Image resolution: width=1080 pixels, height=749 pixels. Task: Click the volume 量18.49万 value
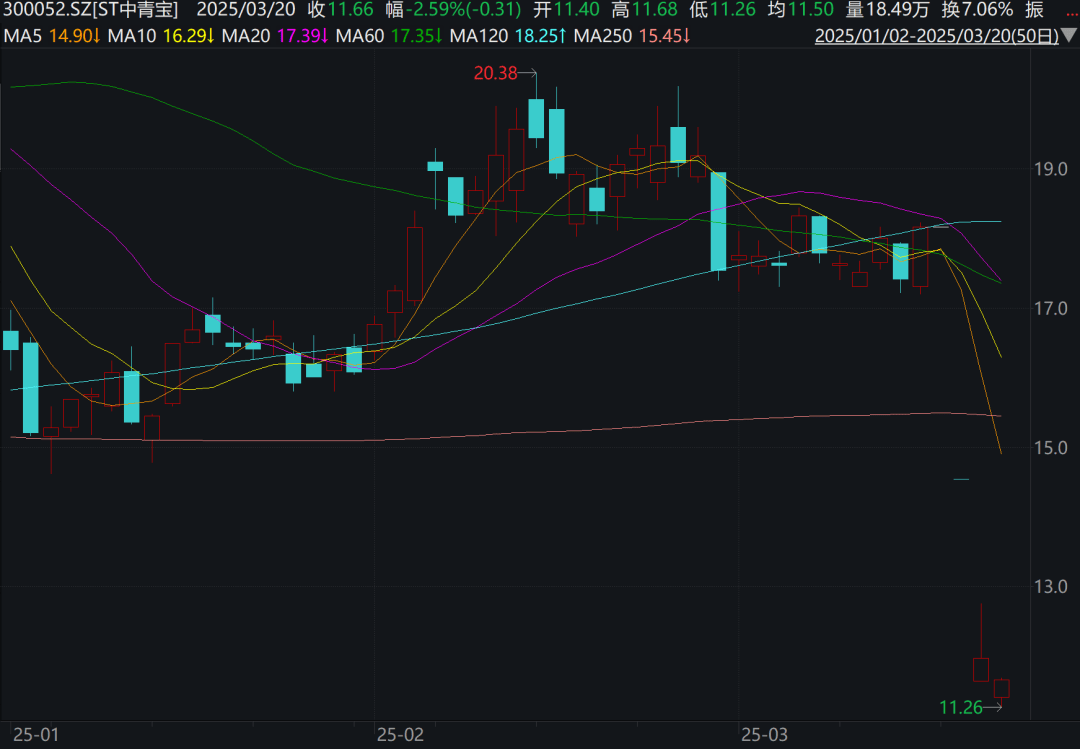pyautogui.click(x=888, y=10)
